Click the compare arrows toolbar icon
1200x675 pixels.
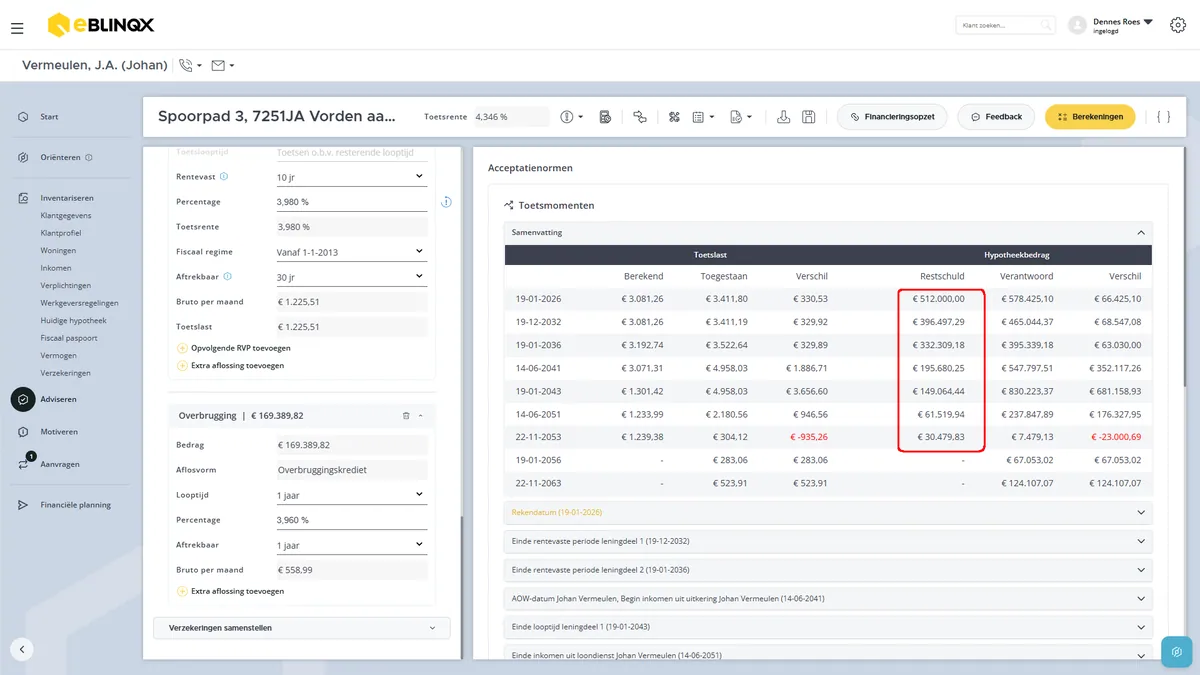640,117
